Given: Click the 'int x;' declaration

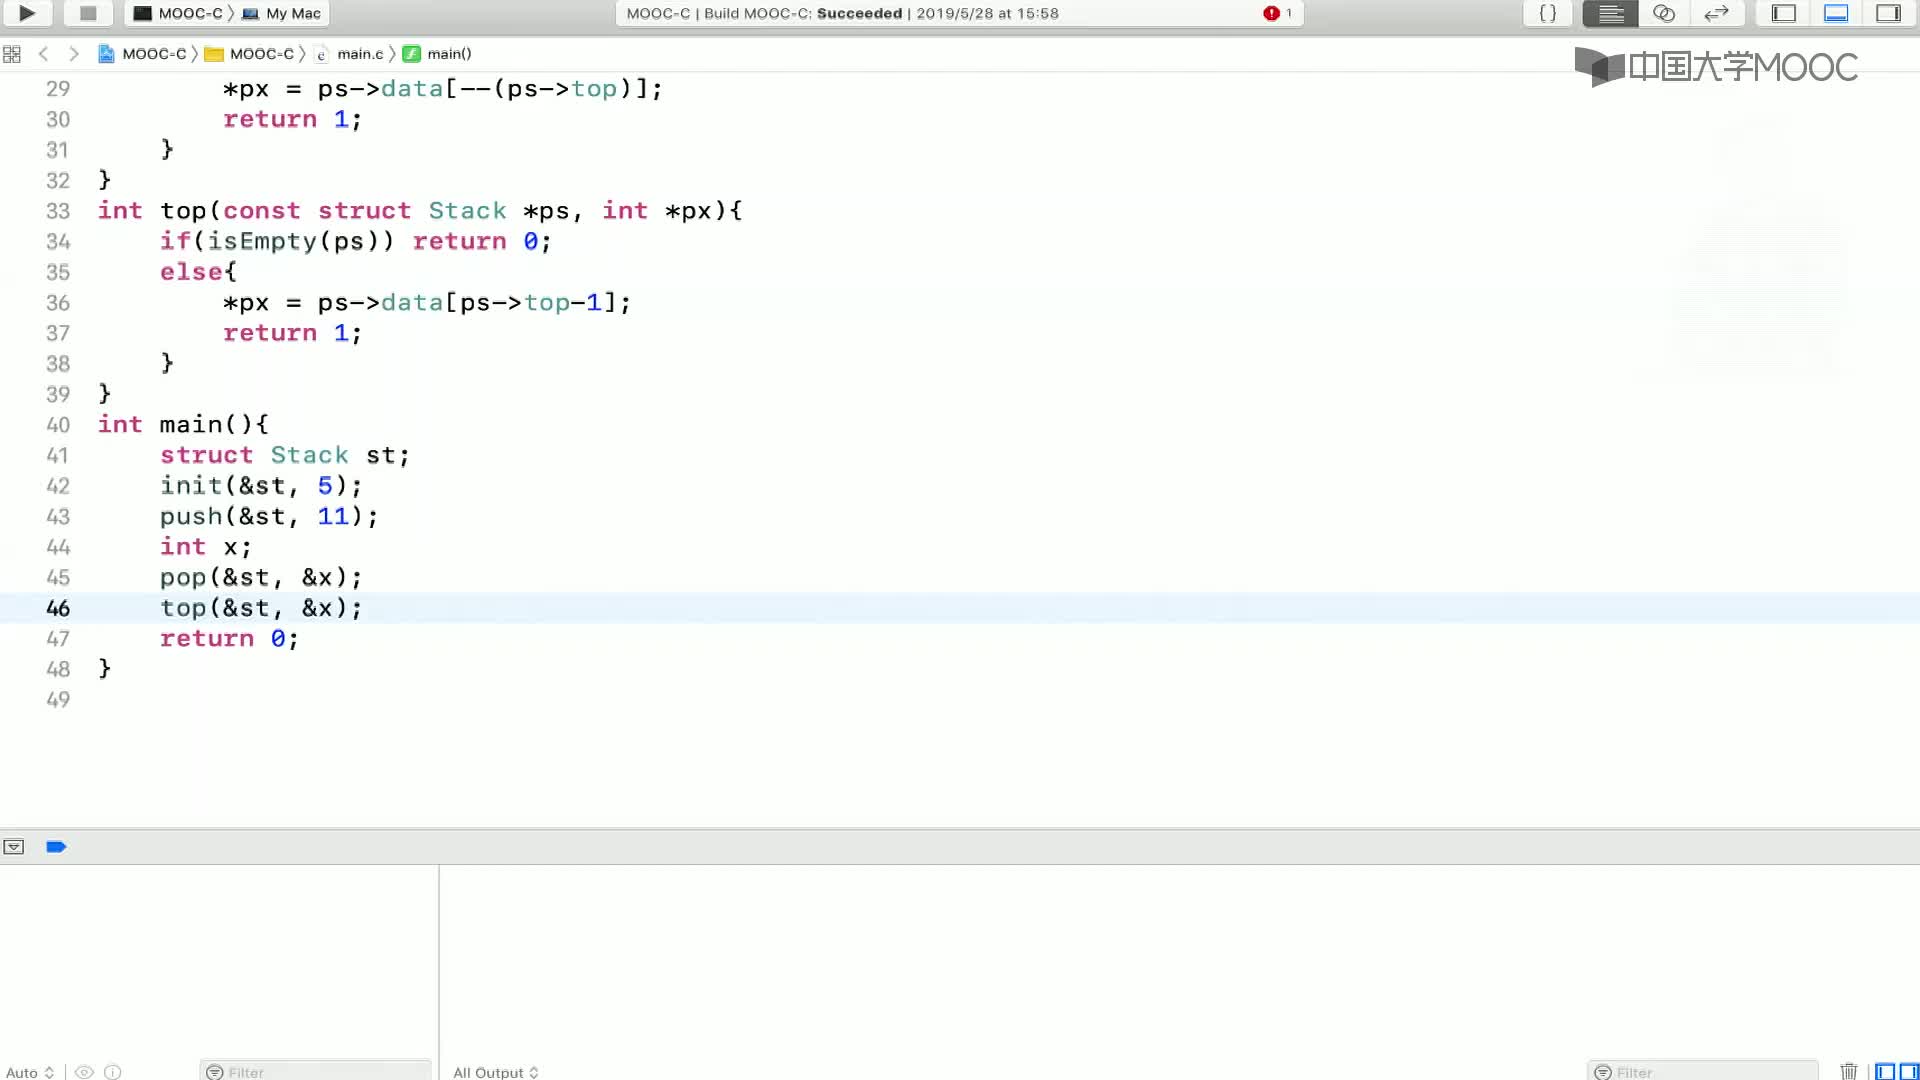Looking at the screenshot, I should (206, 547).
